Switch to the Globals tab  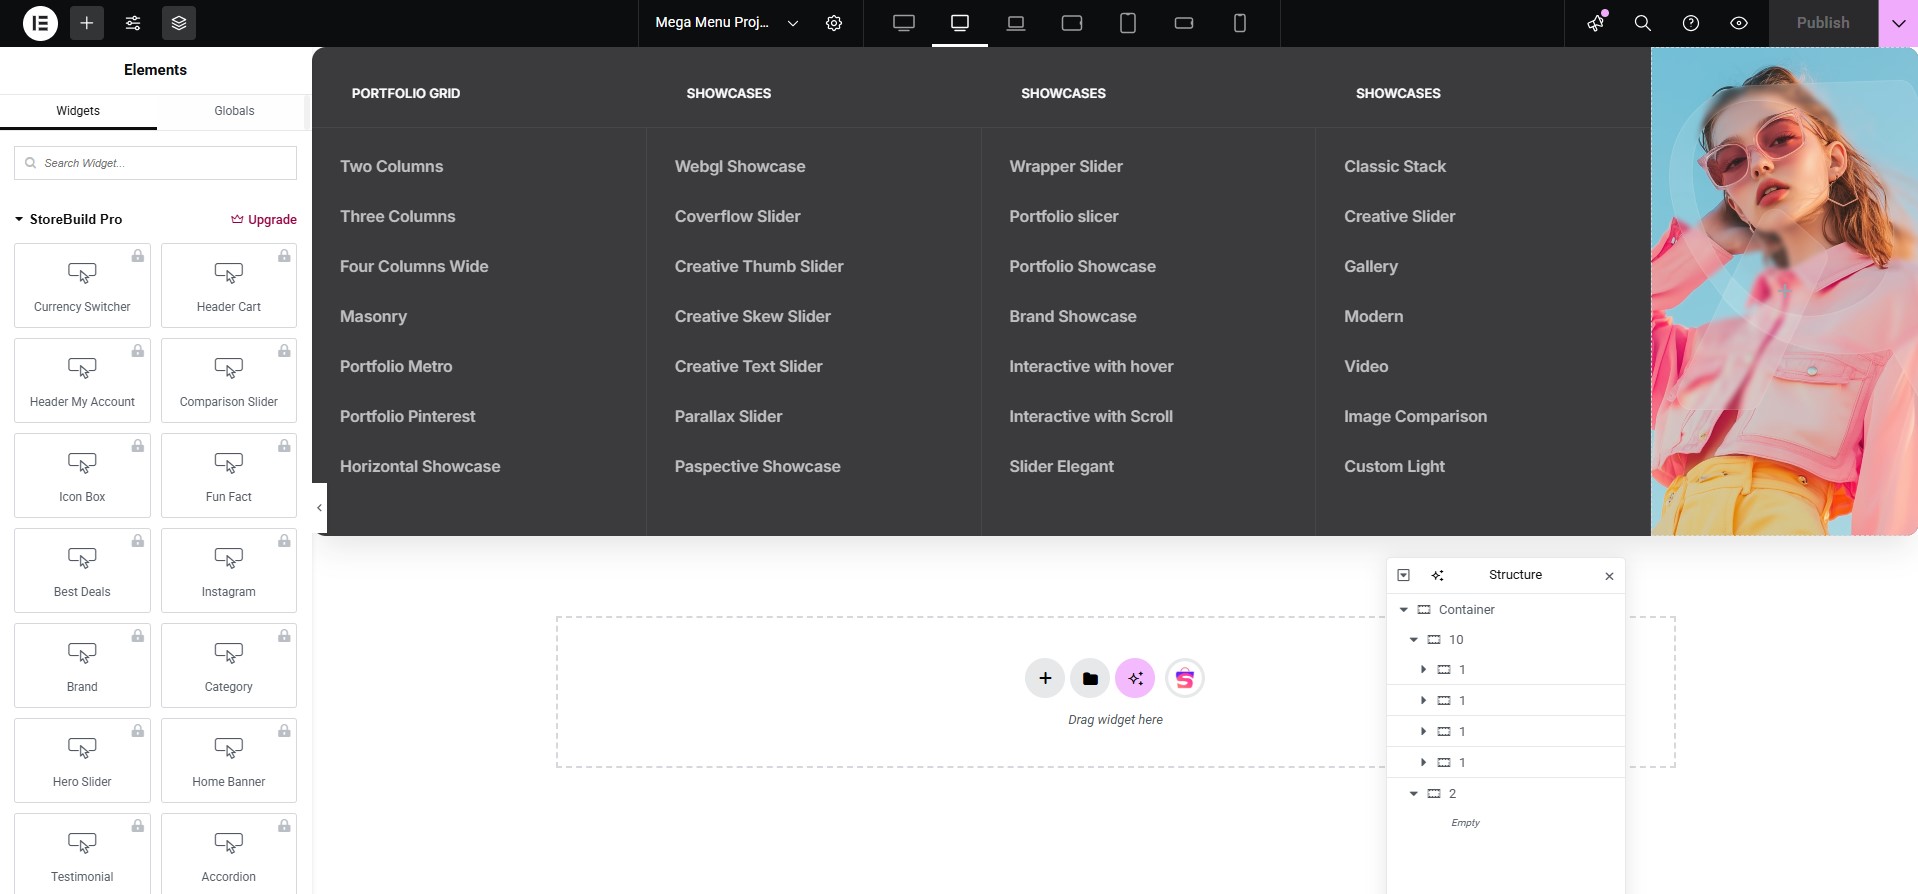234,111
